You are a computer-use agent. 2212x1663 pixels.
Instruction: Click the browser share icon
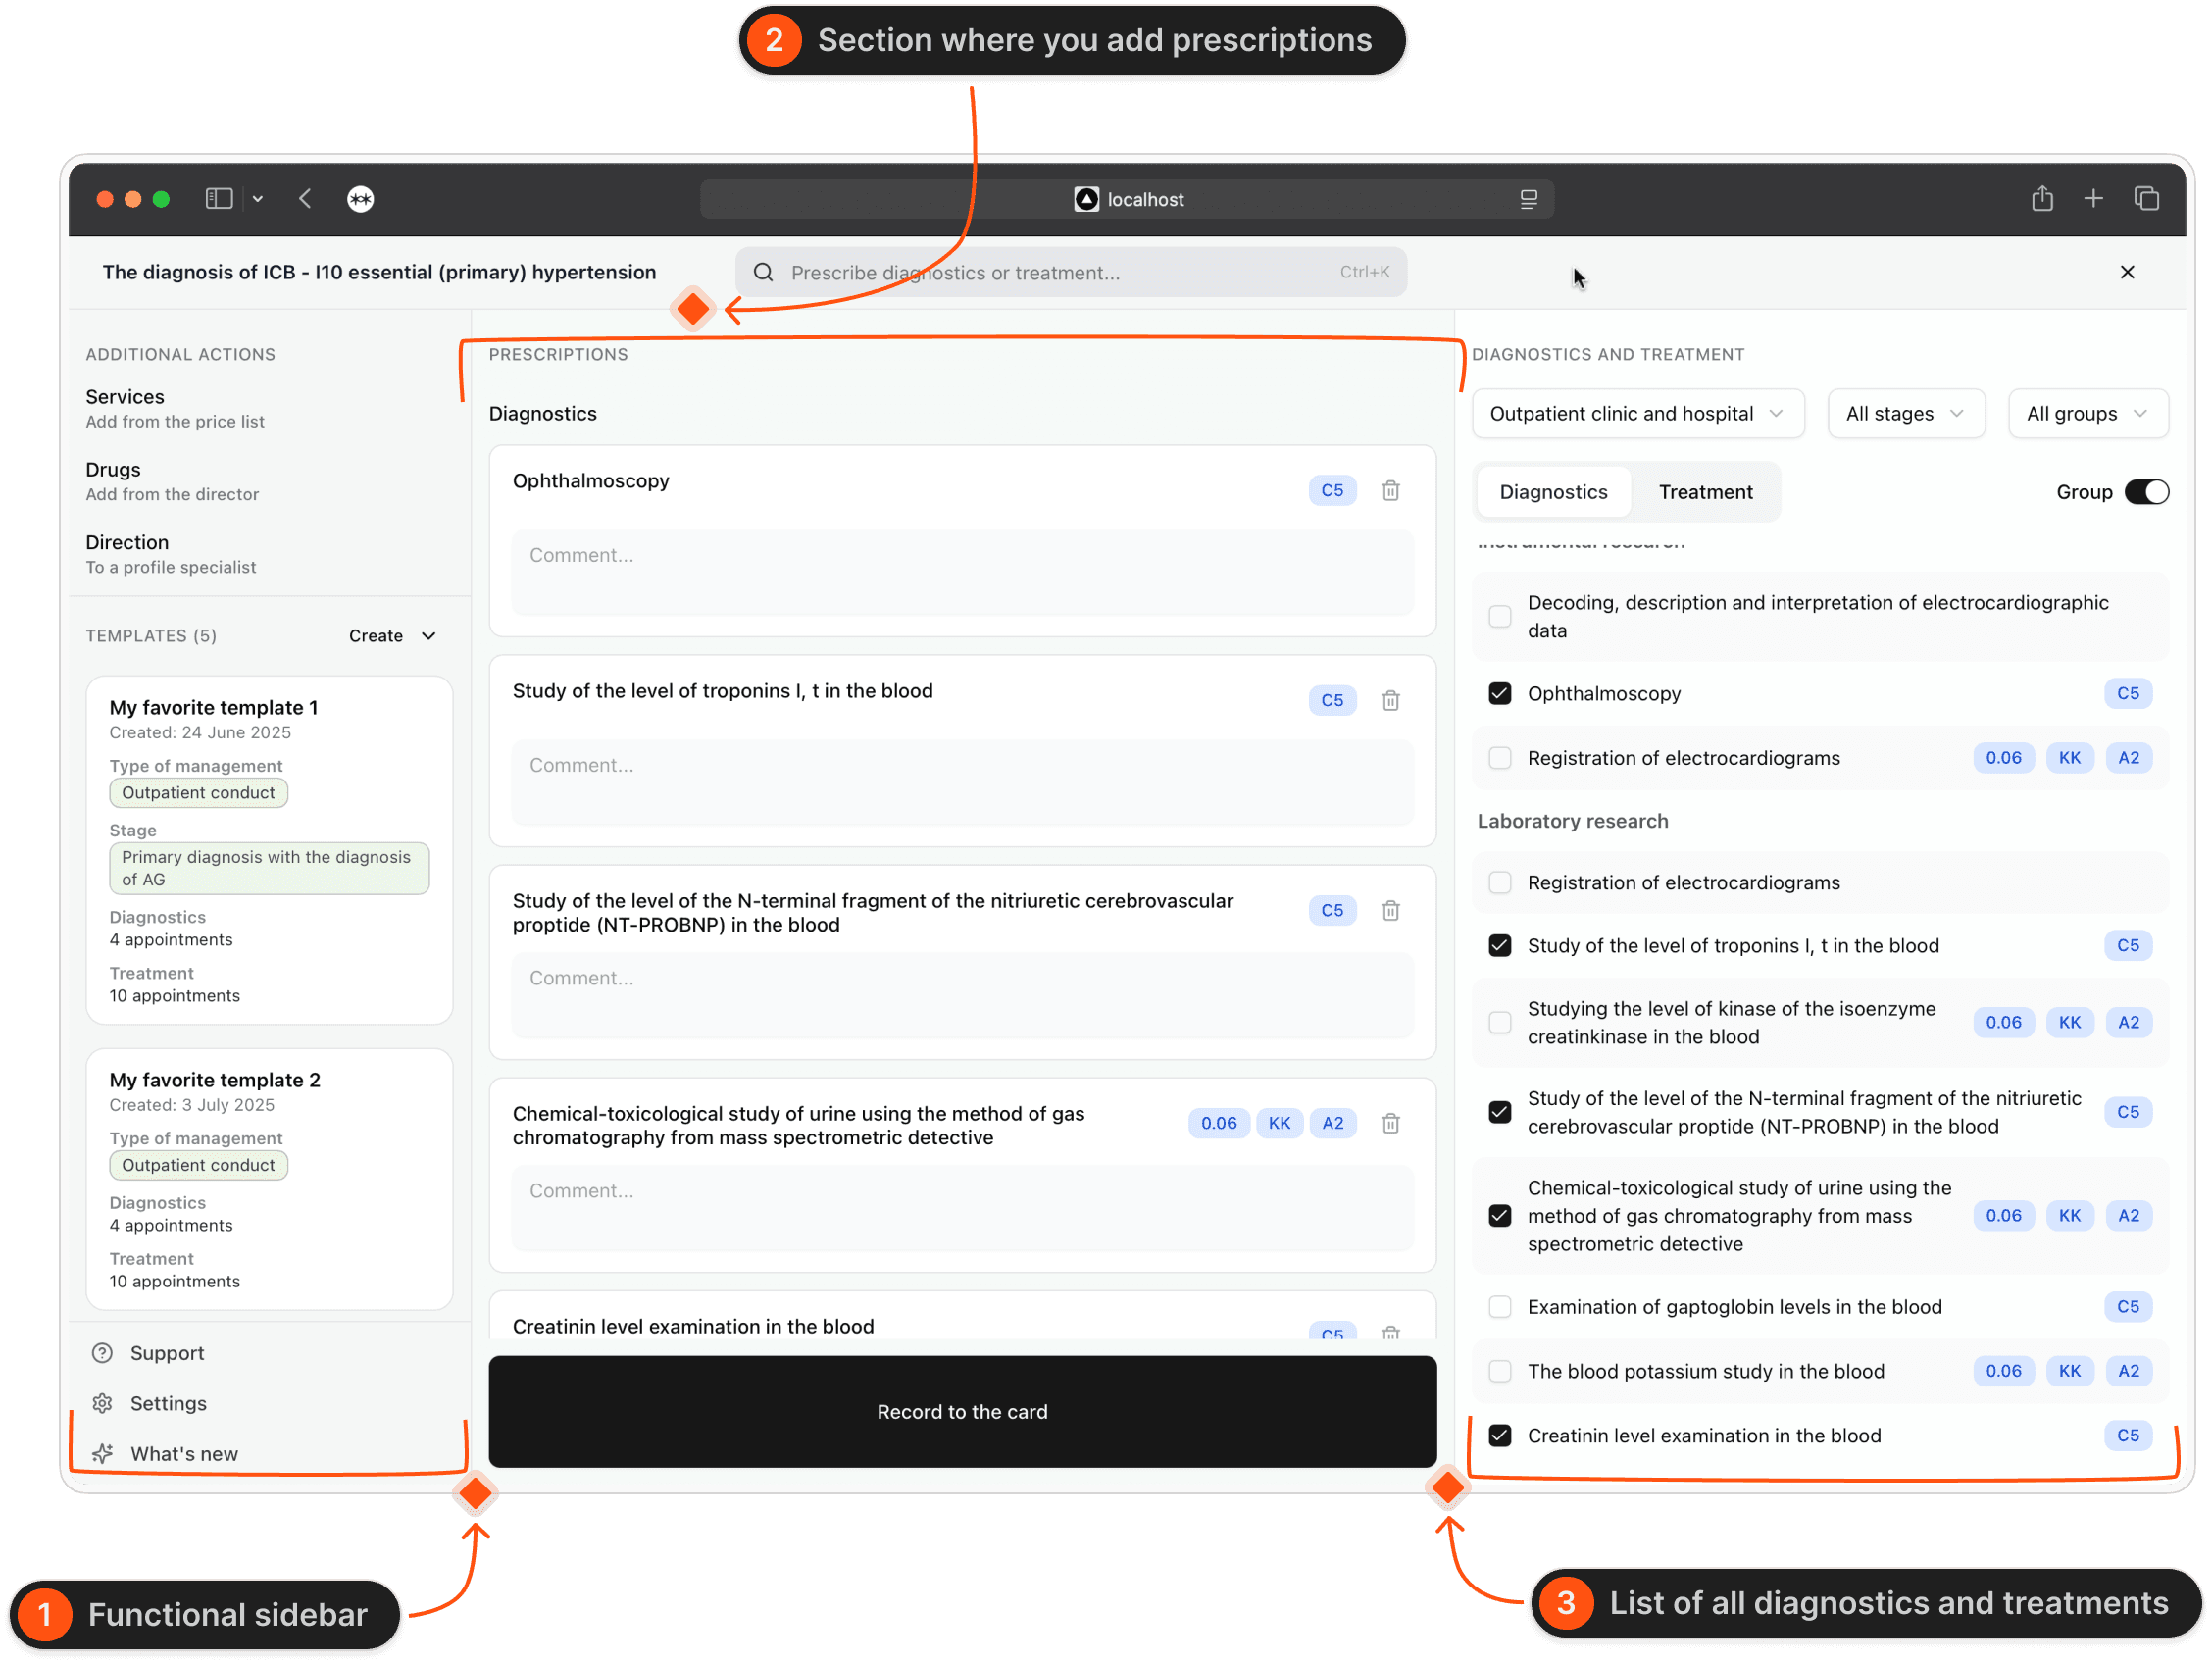click(x=2042, y=199)
